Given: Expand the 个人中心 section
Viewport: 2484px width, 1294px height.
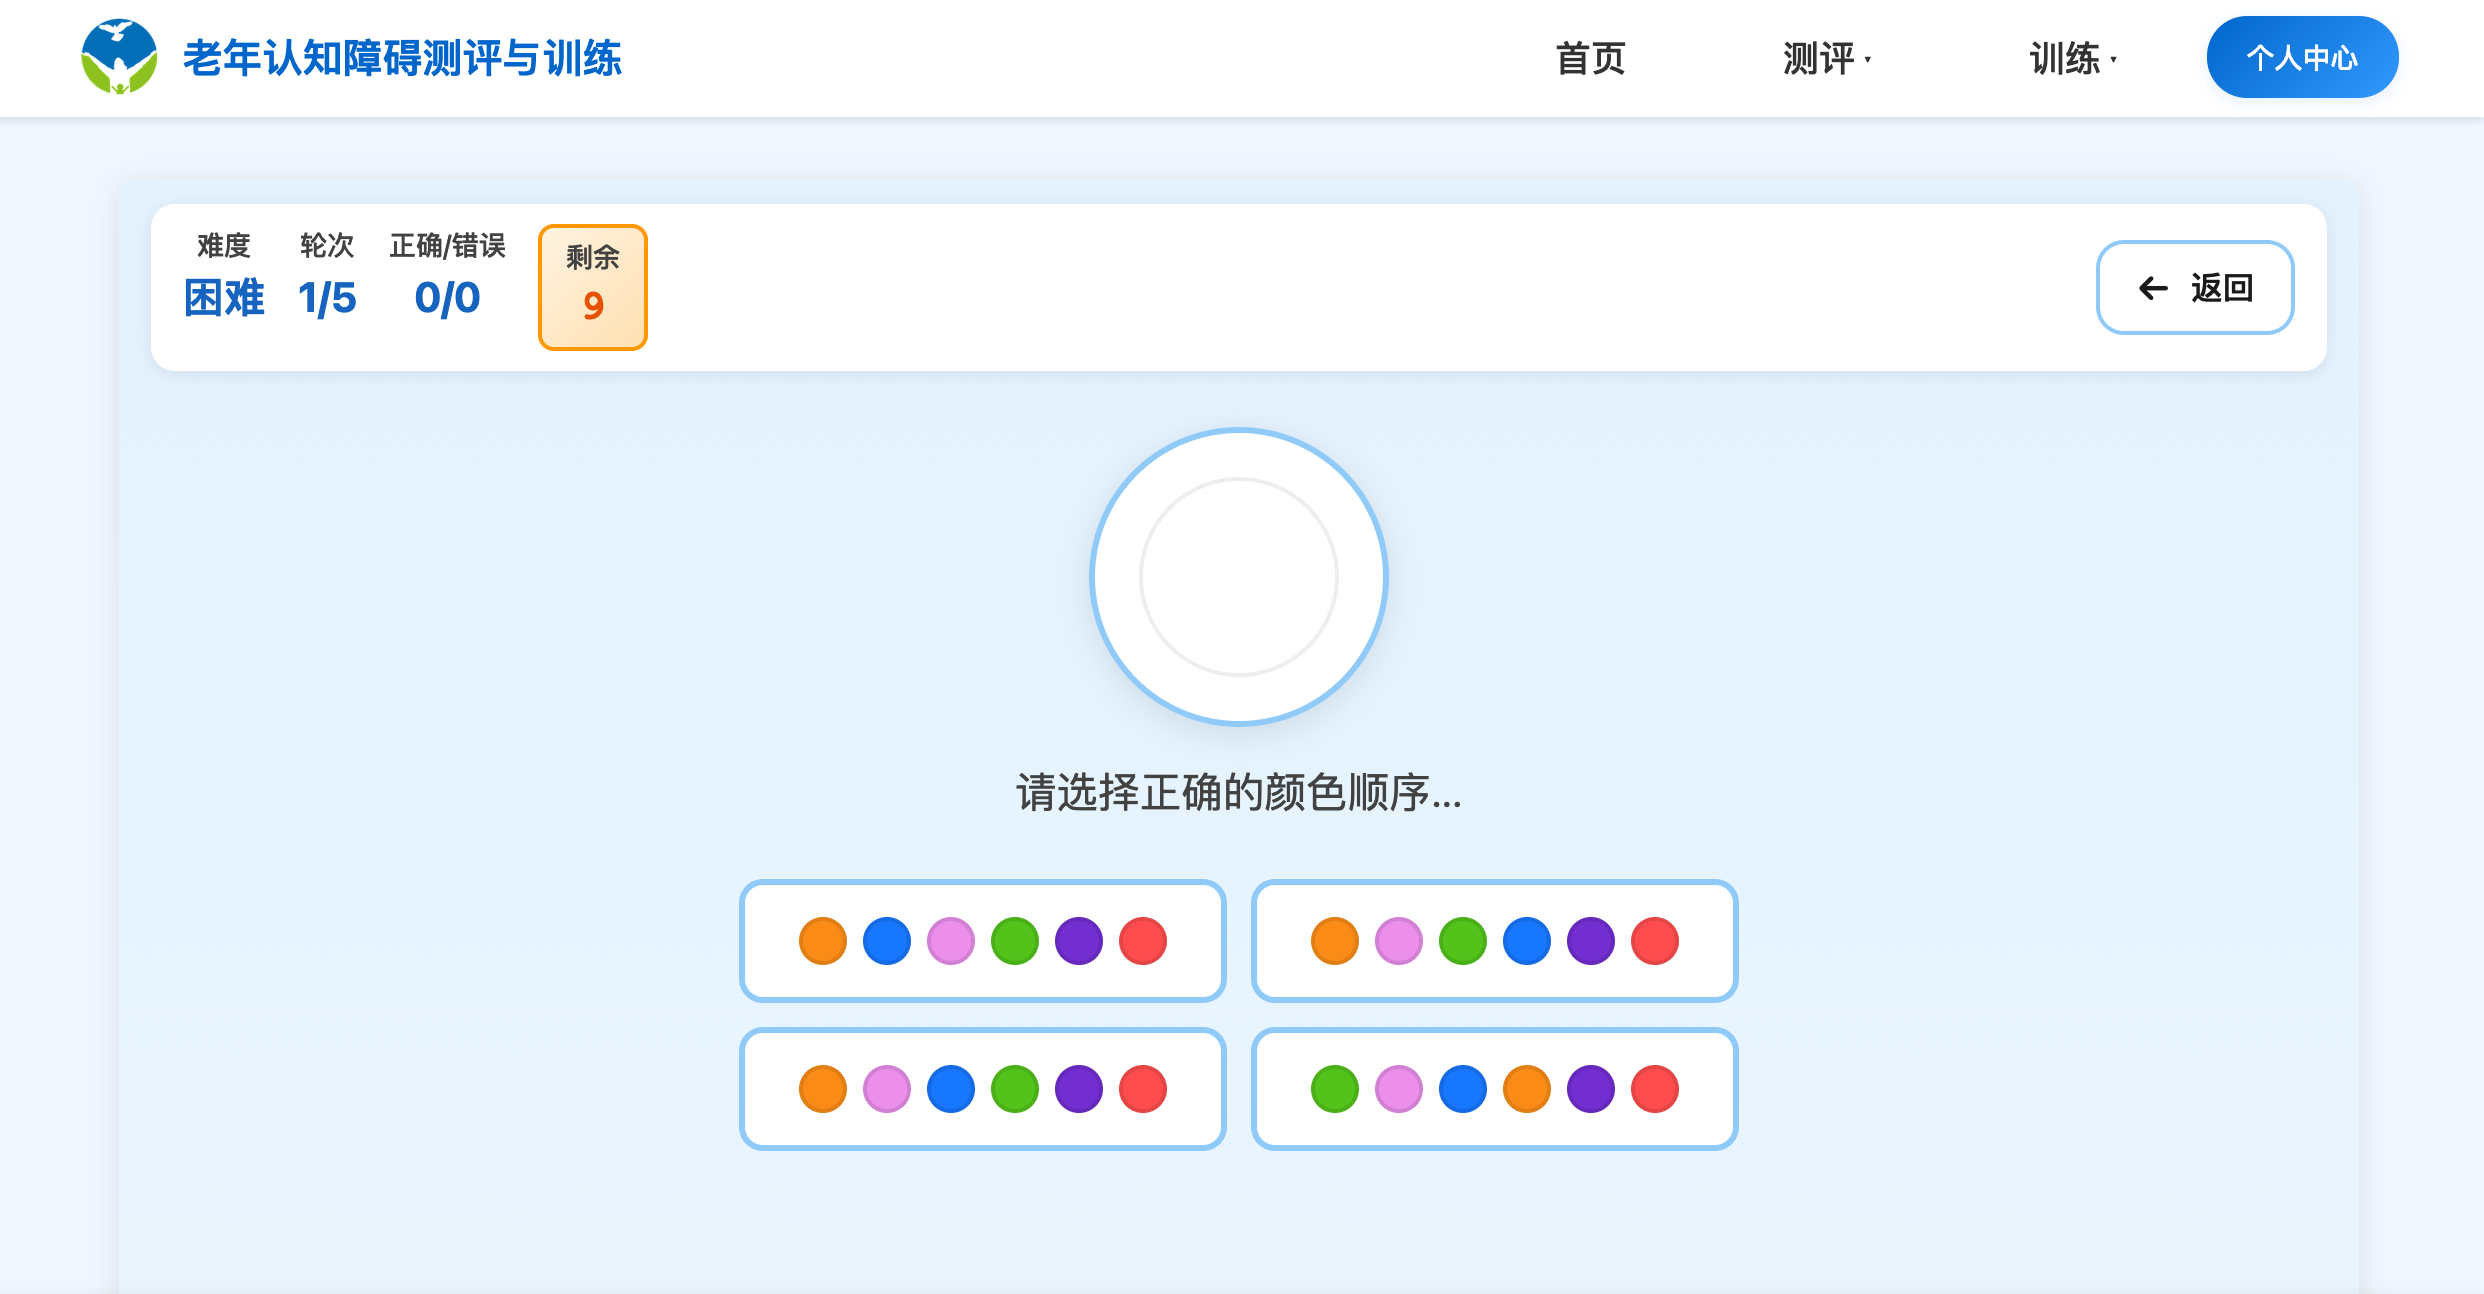Looking at the screenshot, I should [2302, 57].
